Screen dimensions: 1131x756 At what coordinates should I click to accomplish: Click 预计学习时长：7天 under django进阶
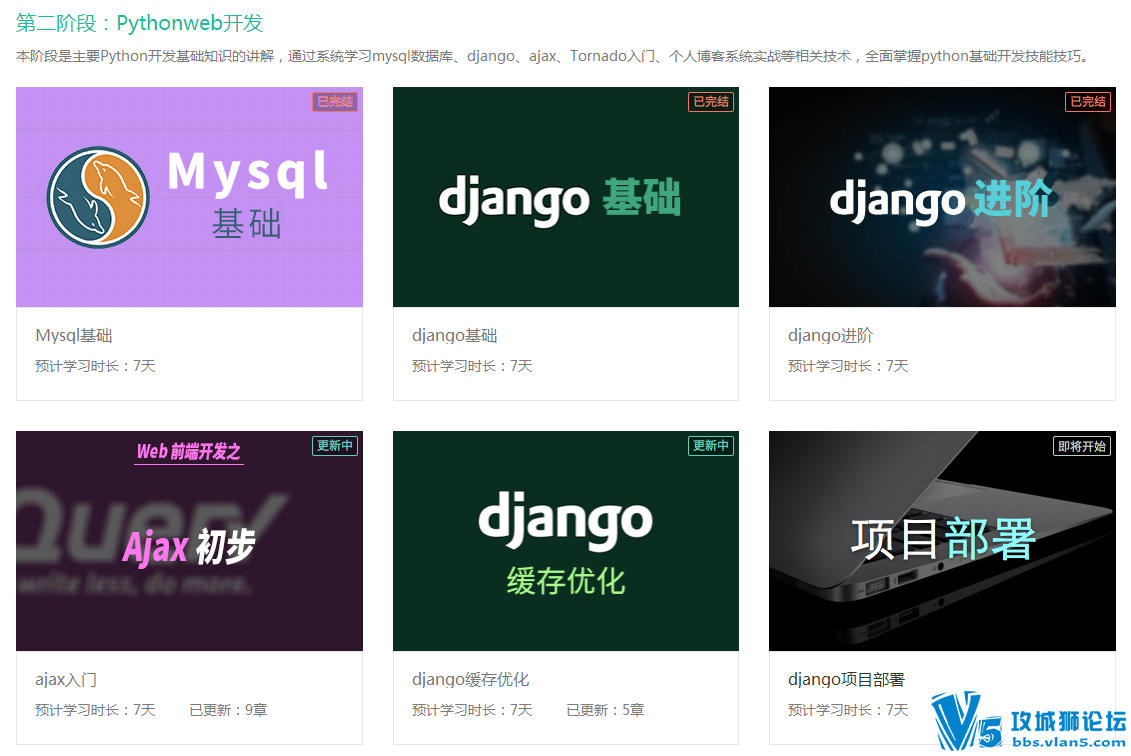(848, 366)
